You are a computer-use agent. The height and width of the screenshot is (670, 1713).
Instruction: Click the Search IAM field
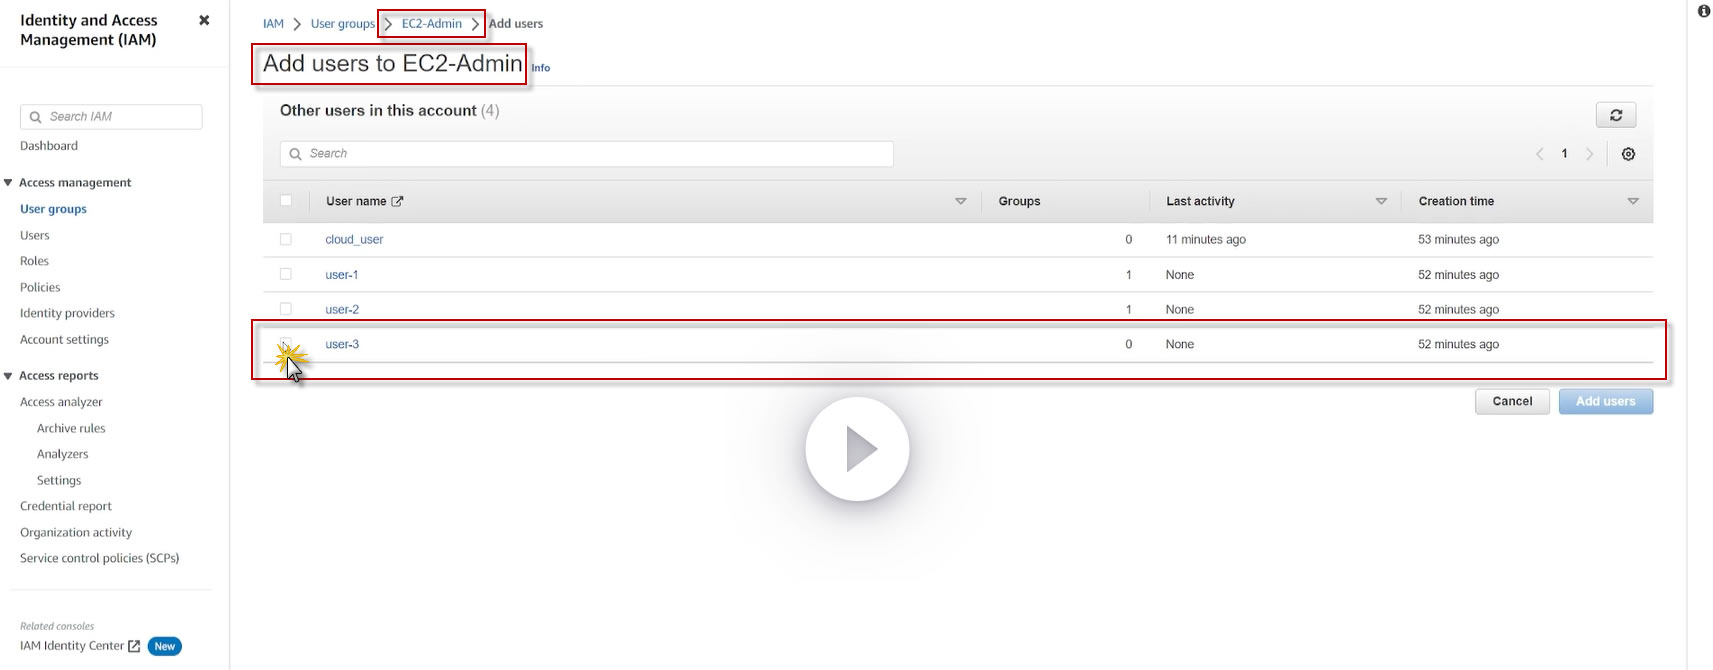click(111, 117)
